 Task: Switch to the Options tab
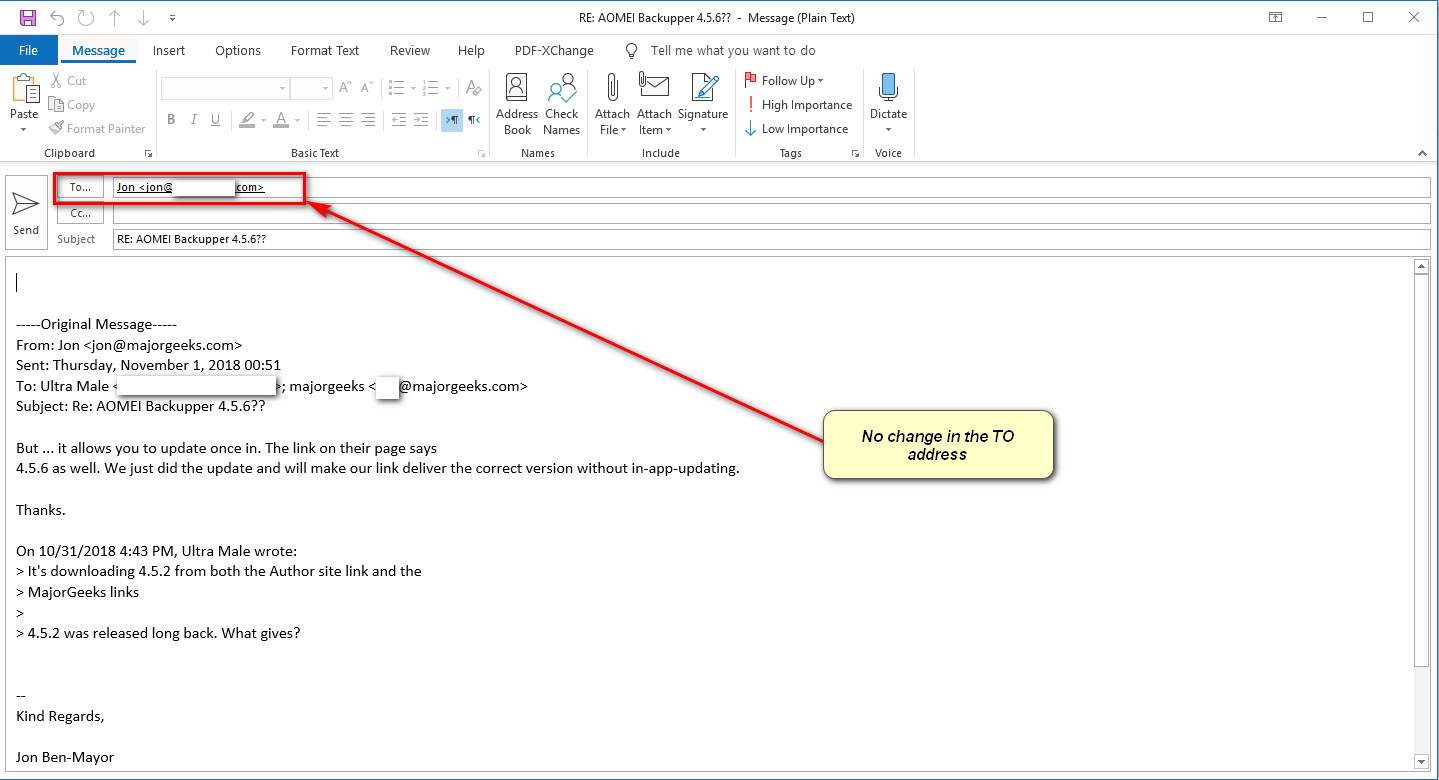(238, 50)
